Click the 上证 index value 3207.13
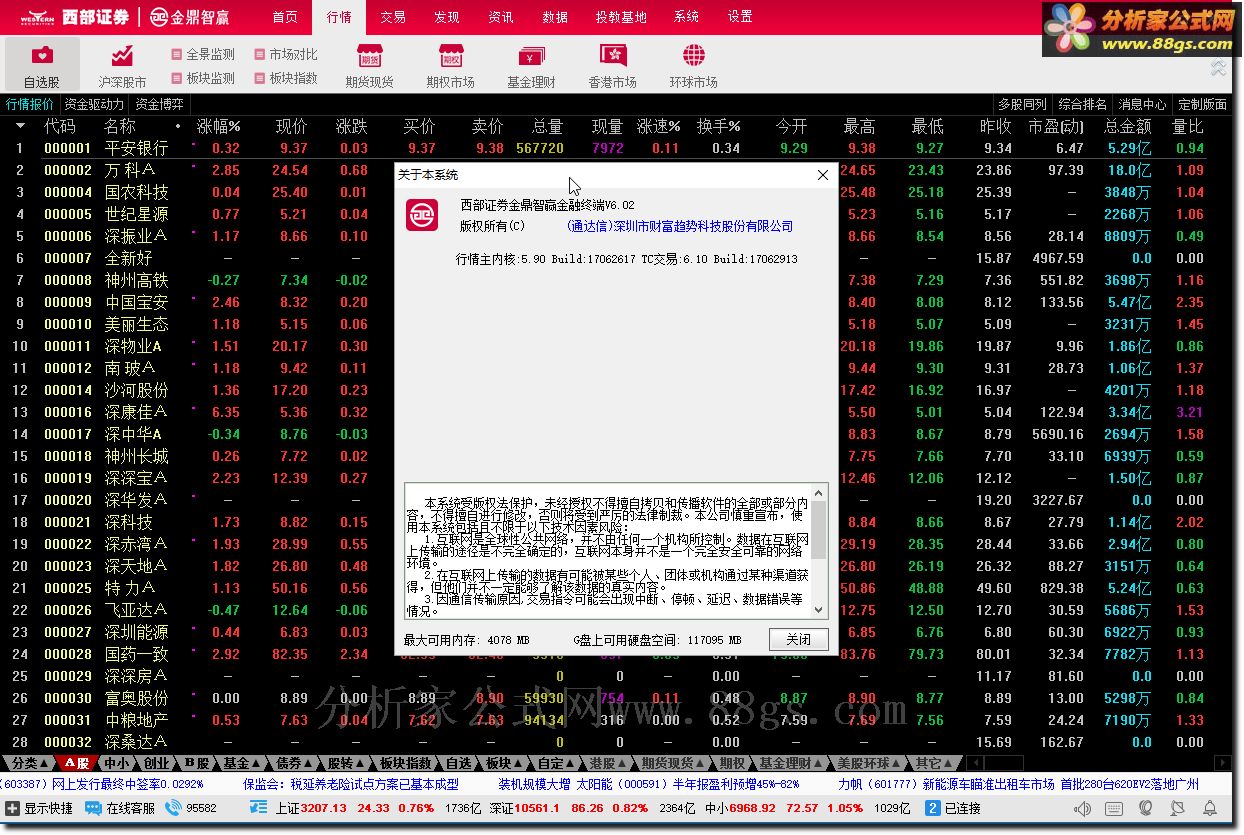This screenshot has height=835, width=1244. (323, 808)
